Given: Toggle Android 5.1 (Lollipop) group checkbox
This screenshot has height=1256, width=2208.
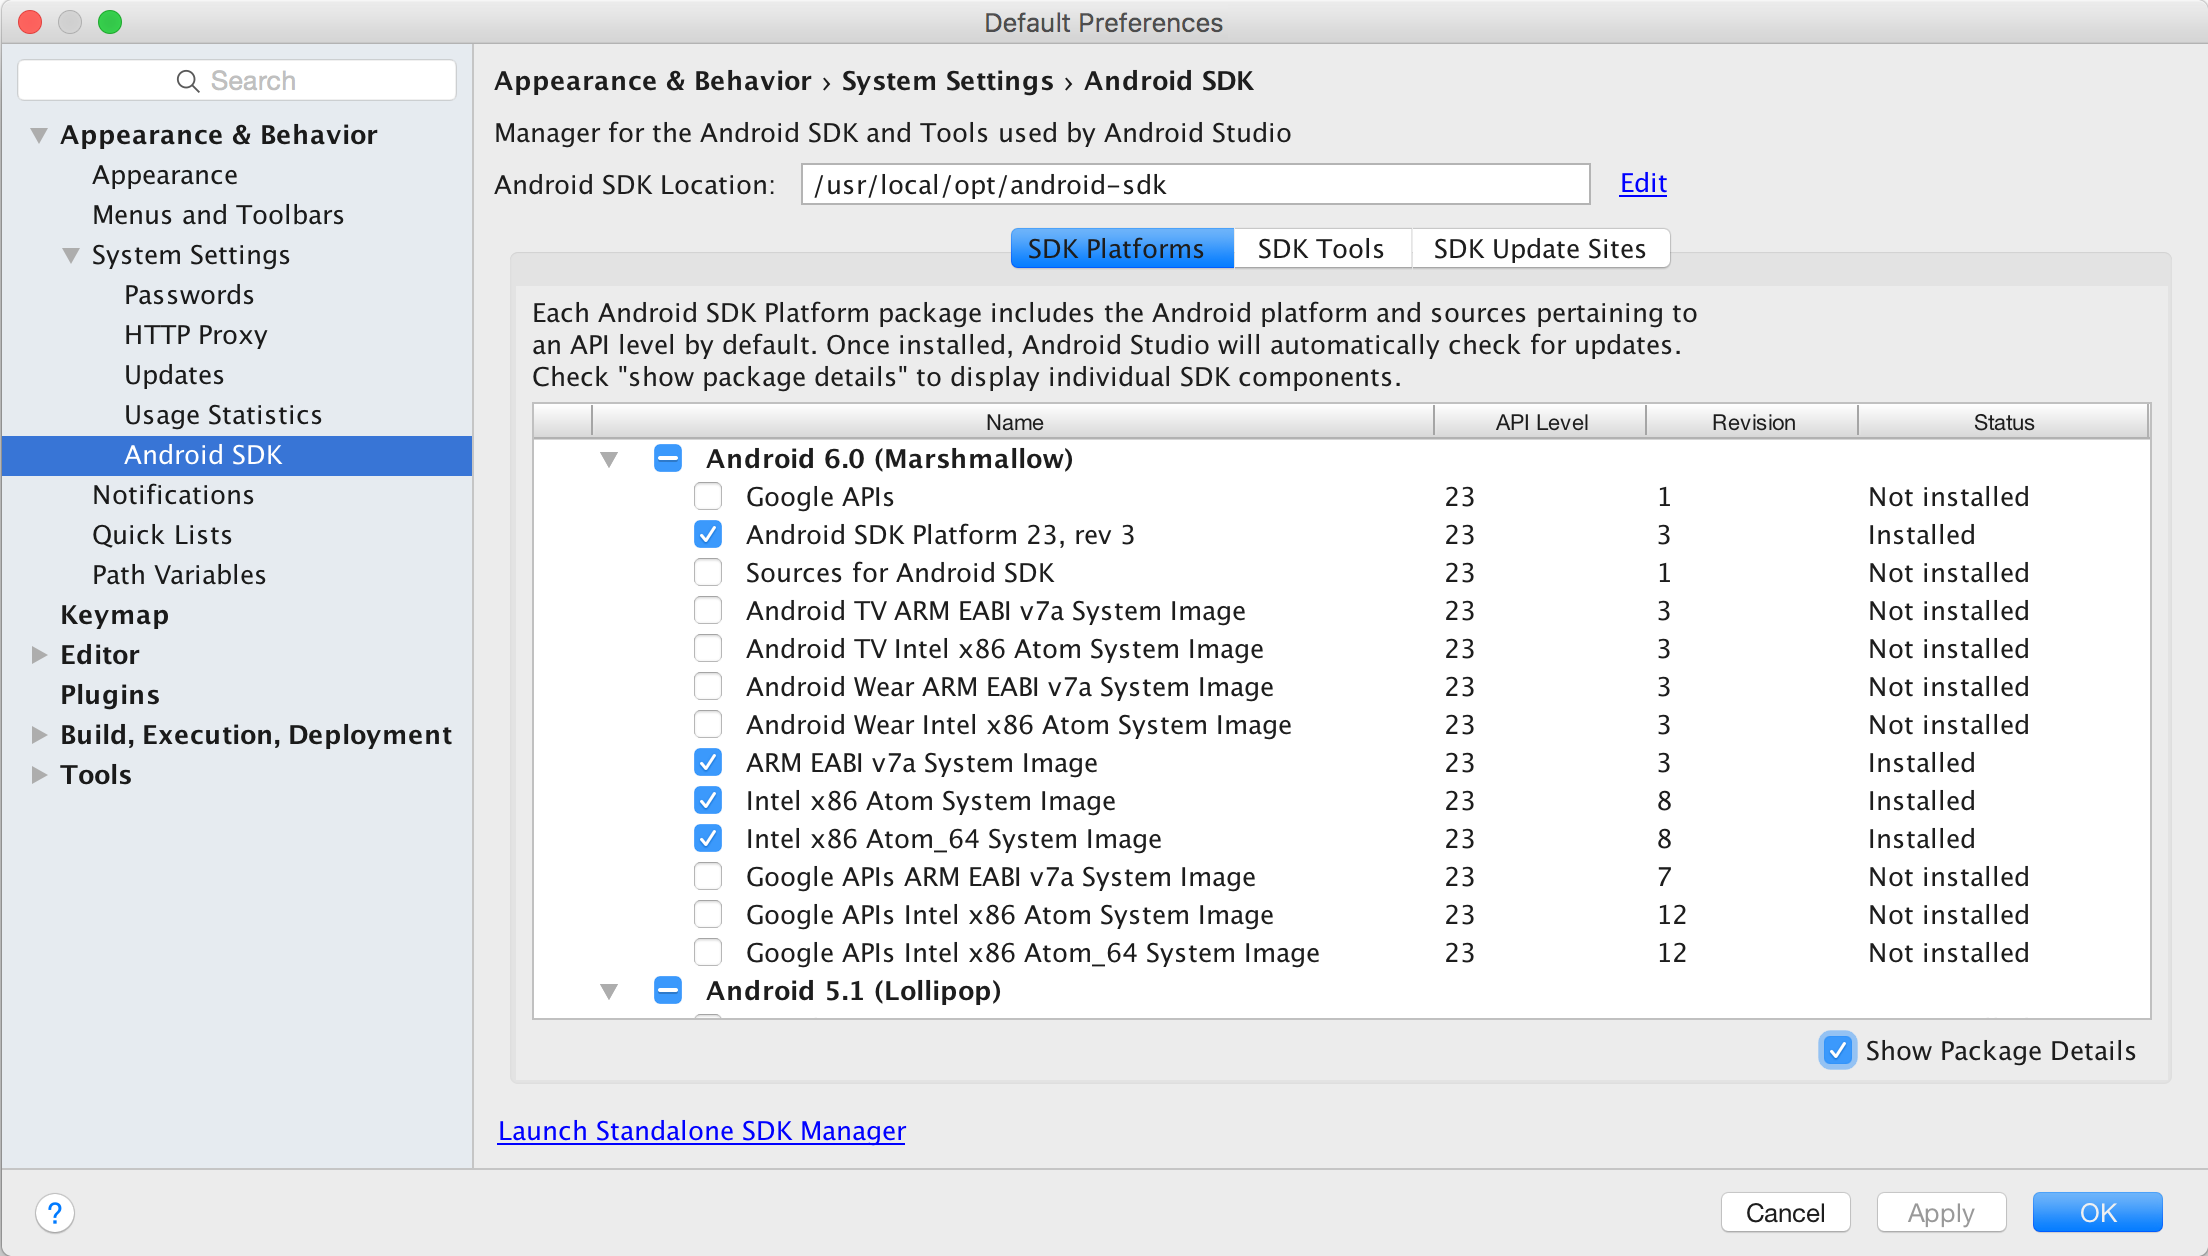Looking at the screenshot, I should click(668, 991).
